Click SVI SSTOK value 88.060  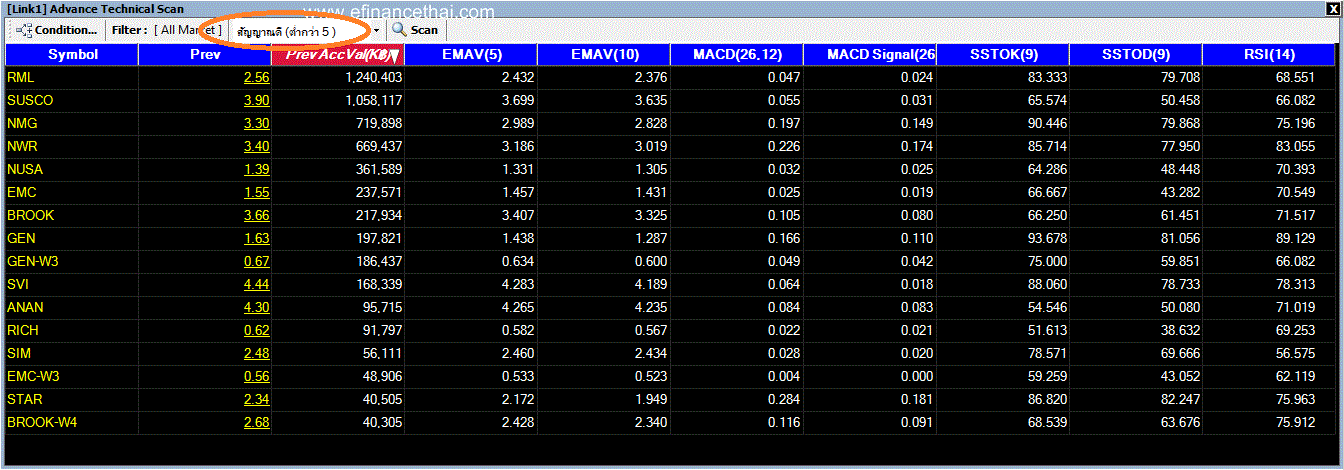pos(1046,284)
